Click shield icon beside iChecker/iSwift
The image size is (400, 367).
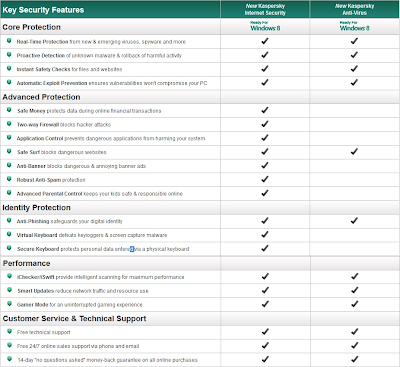coord(9,276)
